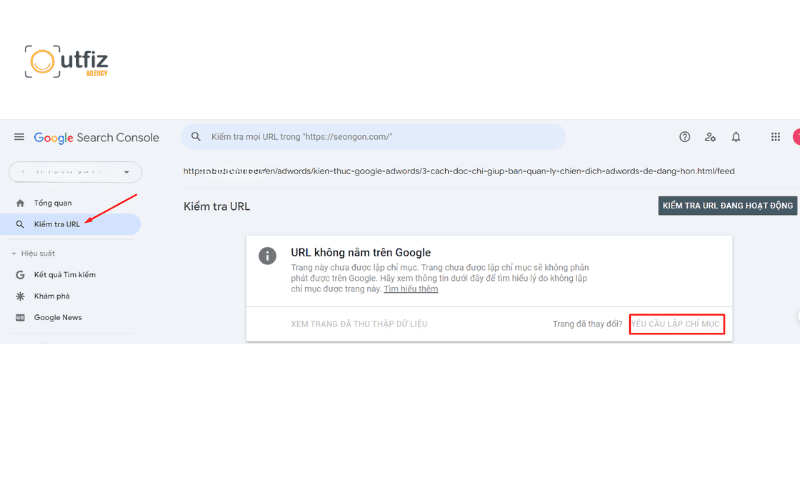800x500 pixels.
Task: Click KIỂM TRA URL ĐANG HOẠT ĐỘNG button
Action: 728,206
